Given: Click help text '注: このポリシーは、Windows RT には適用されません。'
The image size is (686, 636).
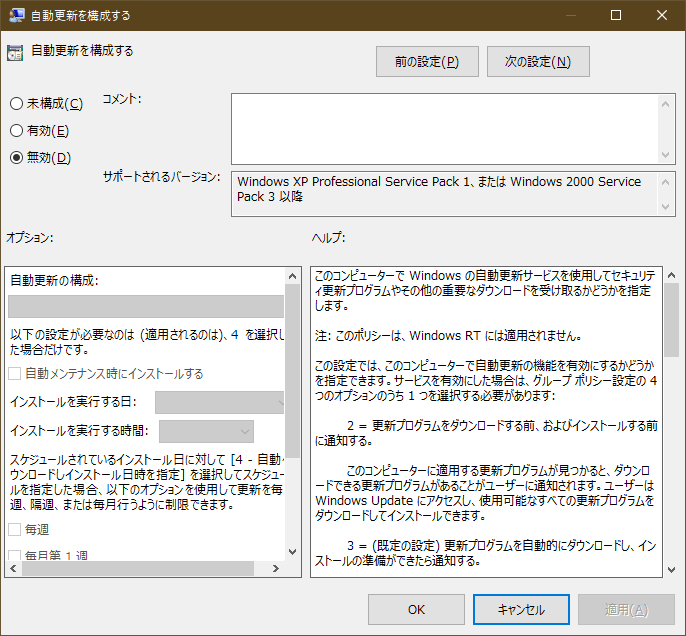Looking at the screenshot, I should pos(448,335).
